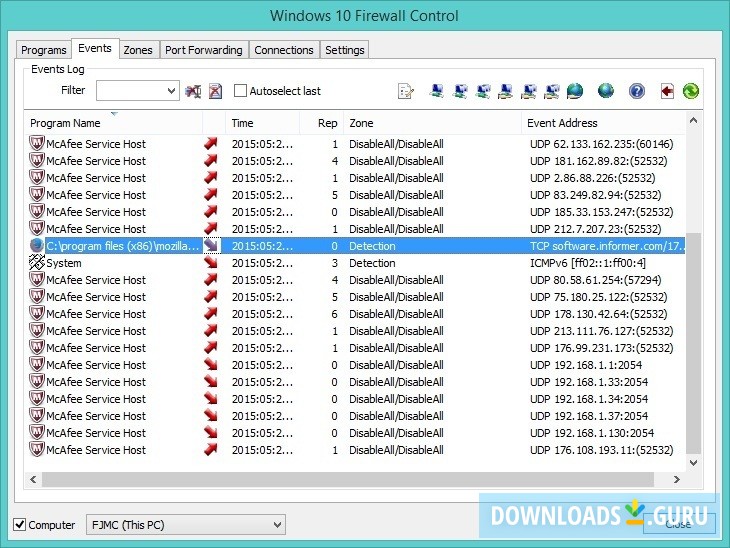Switch to the Programs tab
The height and width of the screenshot is (548, 730).
coord(44,50)
